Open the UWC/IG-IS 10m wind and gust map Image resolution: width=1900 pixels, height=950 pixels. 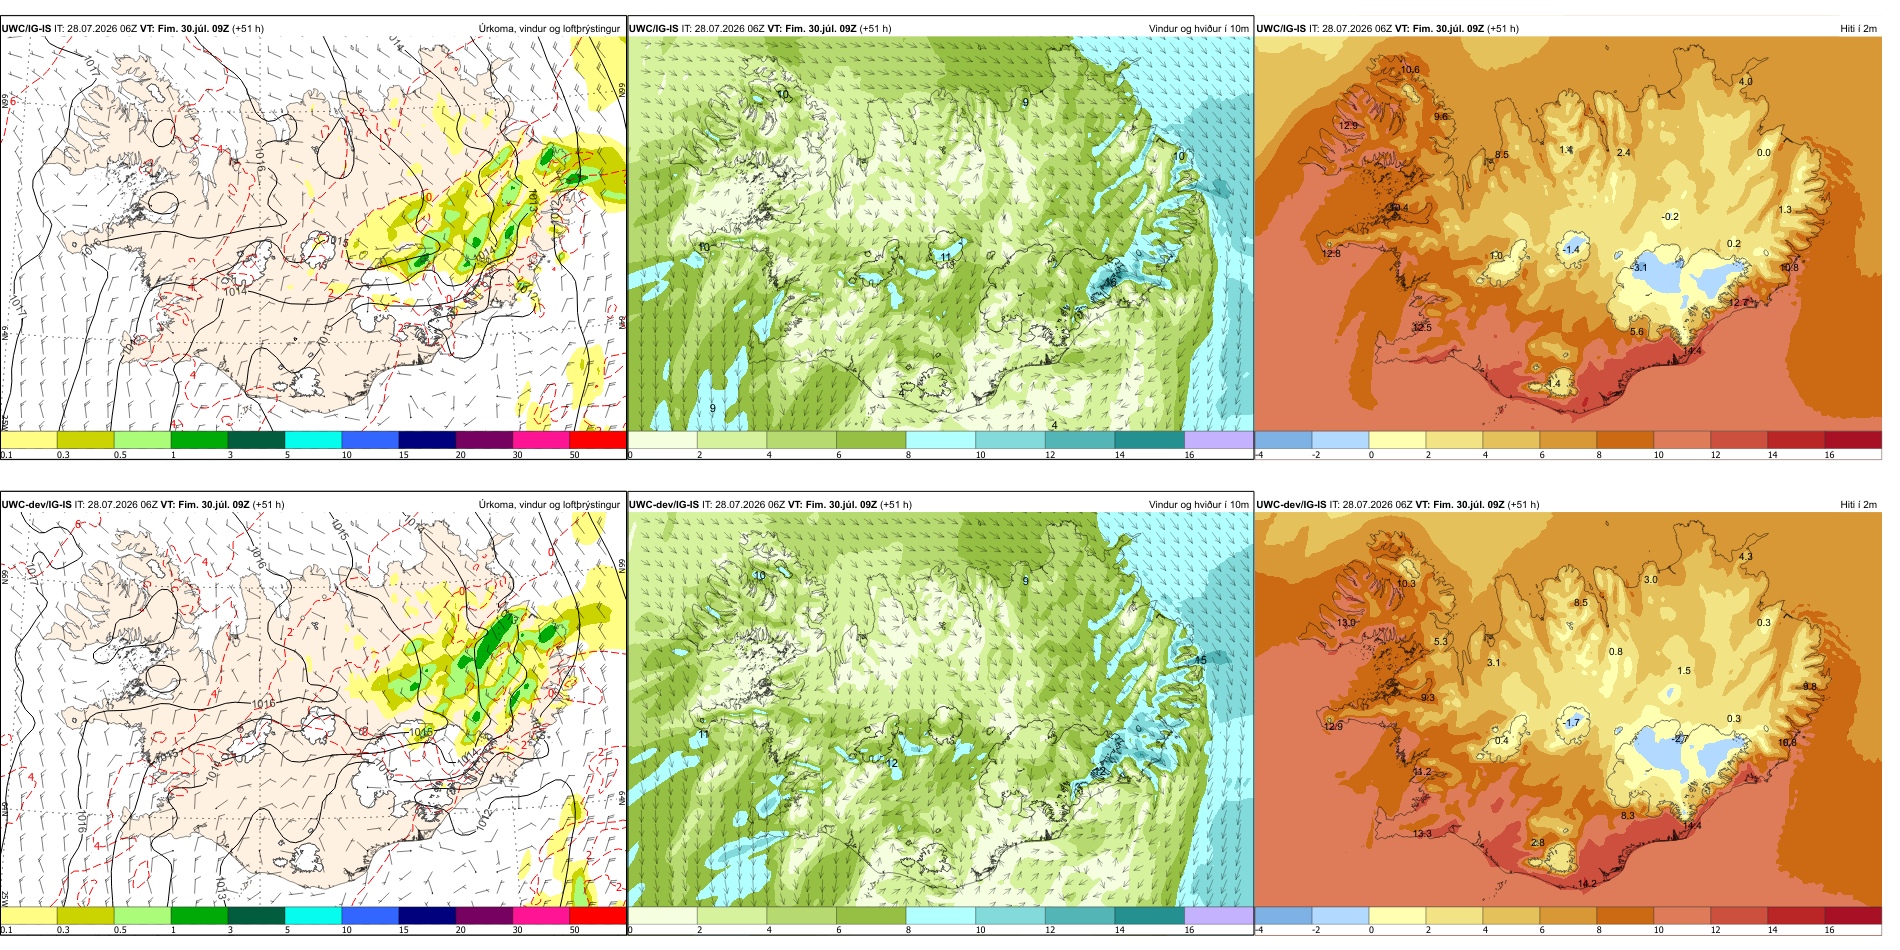tap(940, 234)
